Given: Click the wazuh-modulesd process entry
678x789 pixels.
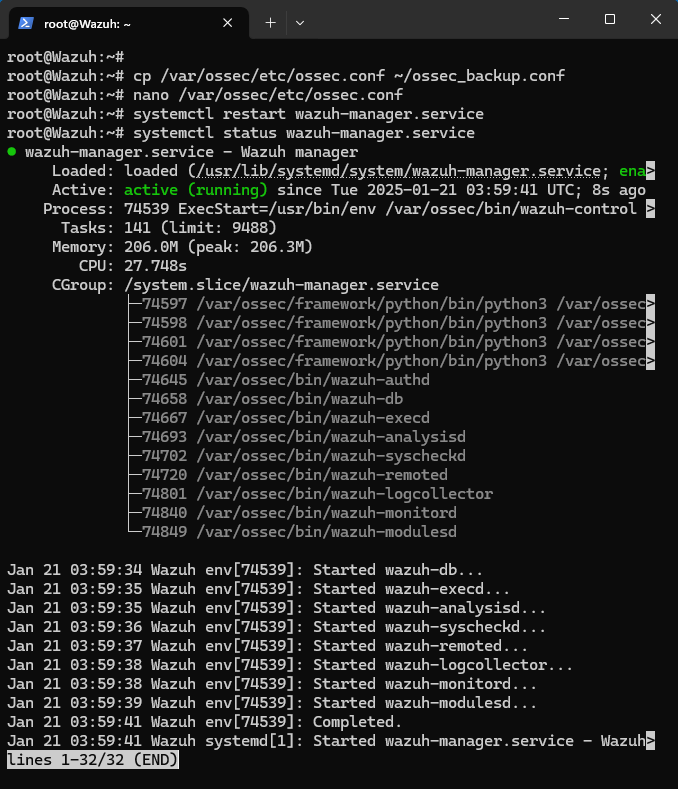Looking at the screenshot, I should (x=326, y=532).
